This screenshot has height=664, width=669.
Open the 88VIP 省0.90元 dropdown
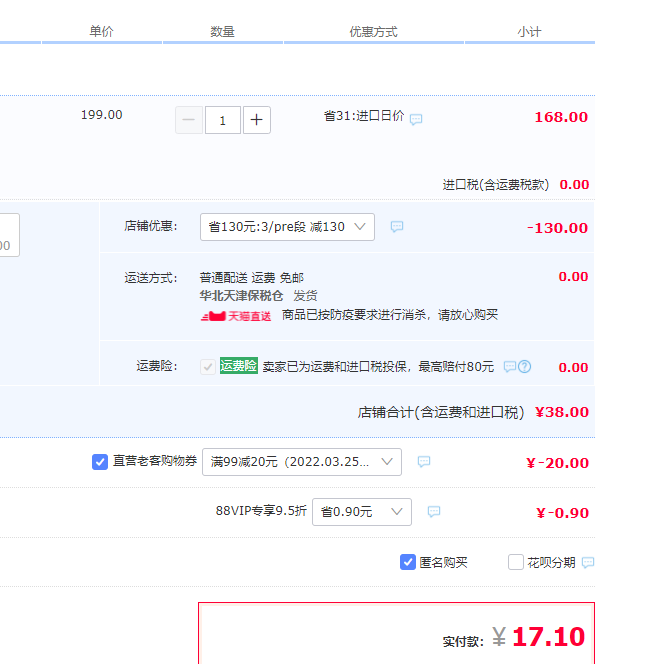click(x=361, y=512)
